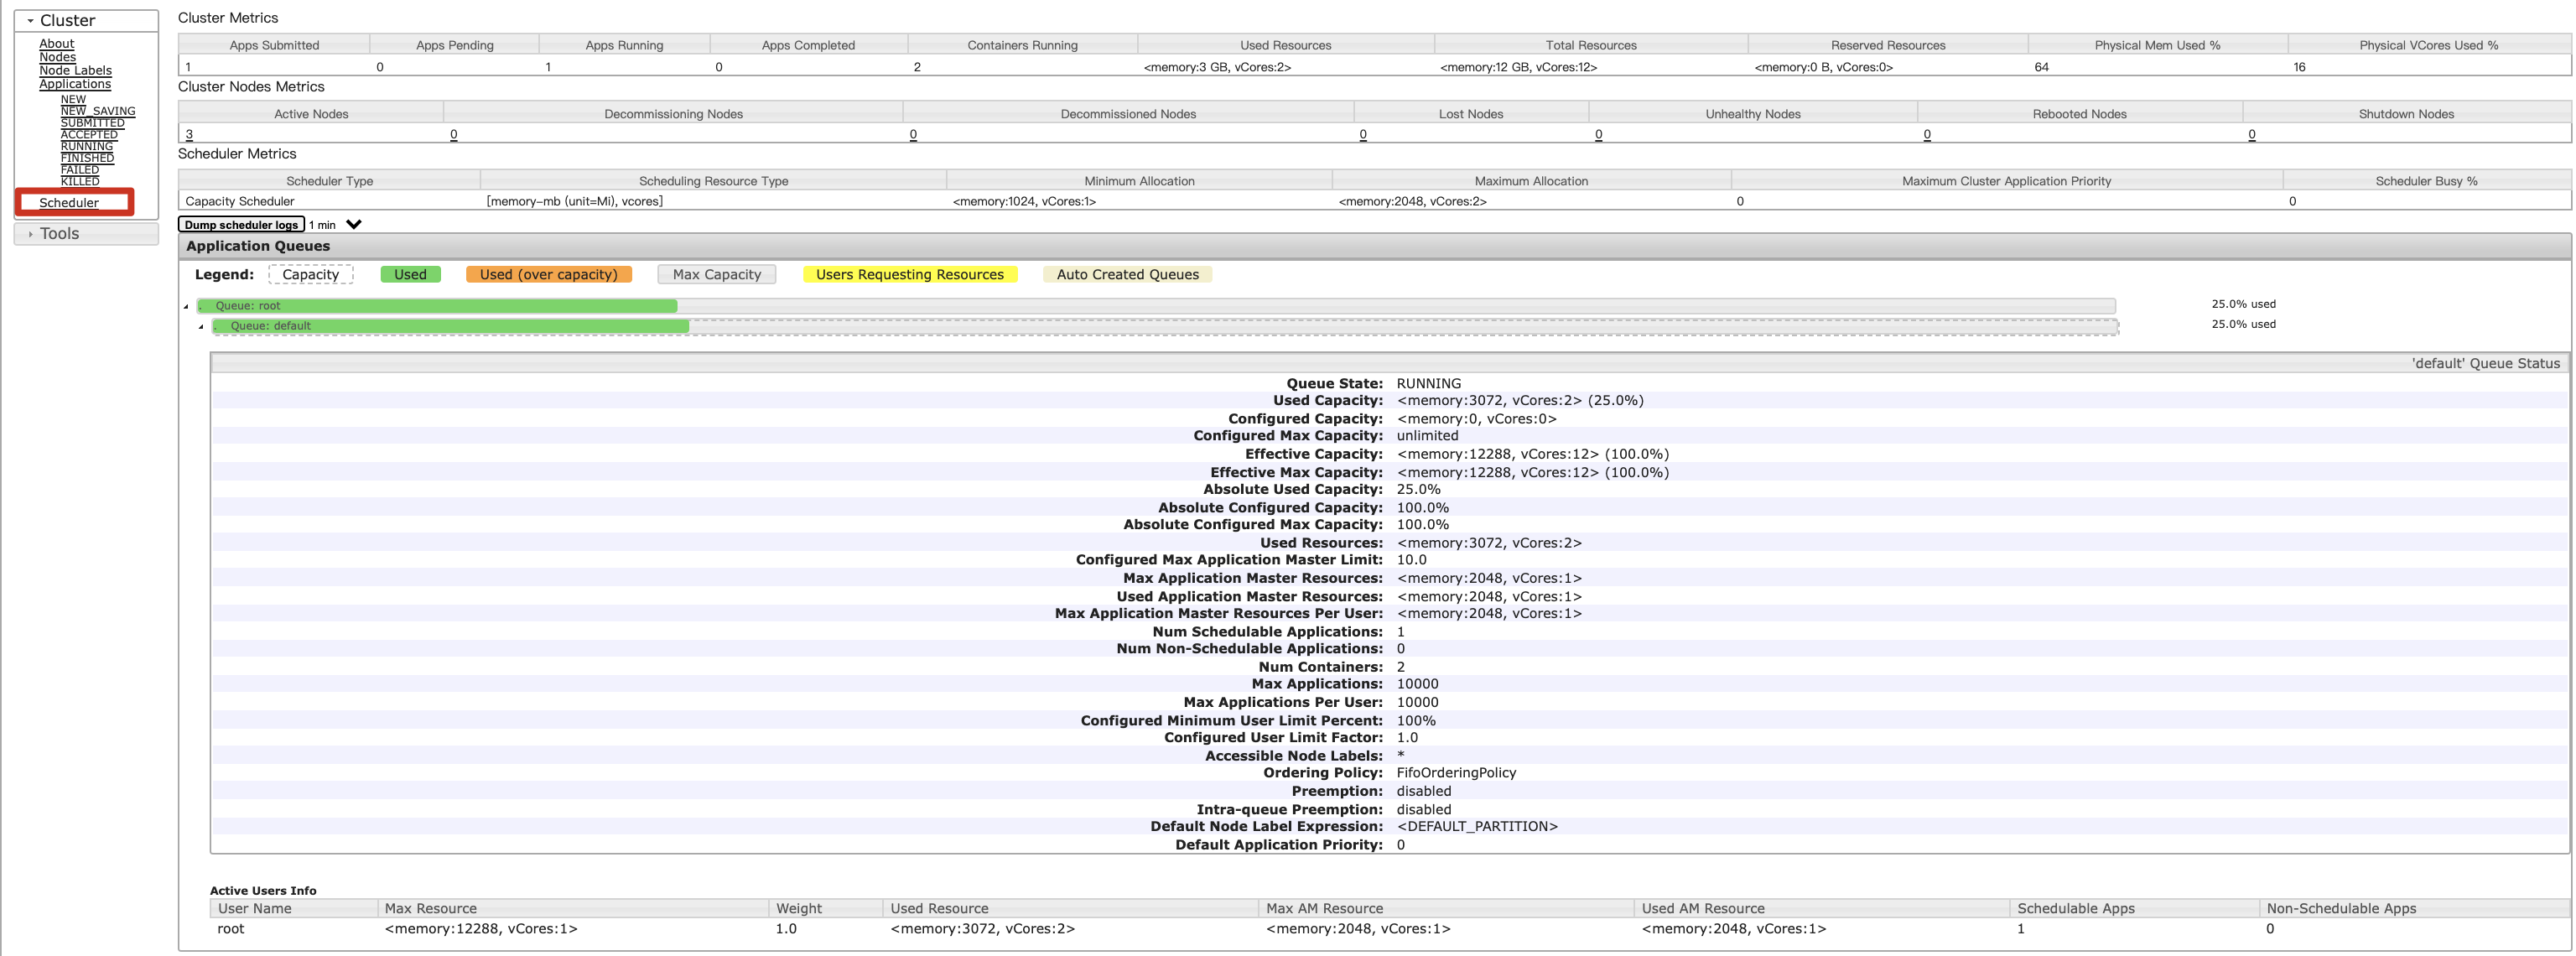Open the Node Labels link

tap(75, 71)
